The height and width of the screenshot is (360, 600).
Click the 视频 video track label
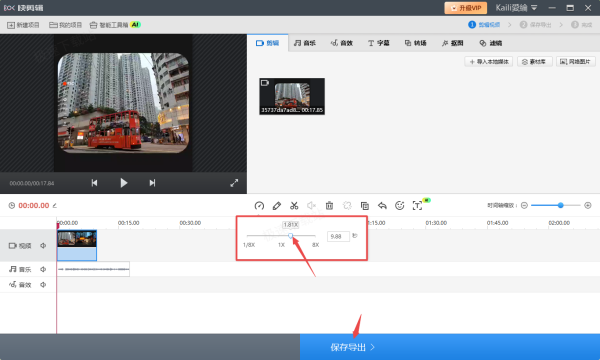click(x=20, y=246)
